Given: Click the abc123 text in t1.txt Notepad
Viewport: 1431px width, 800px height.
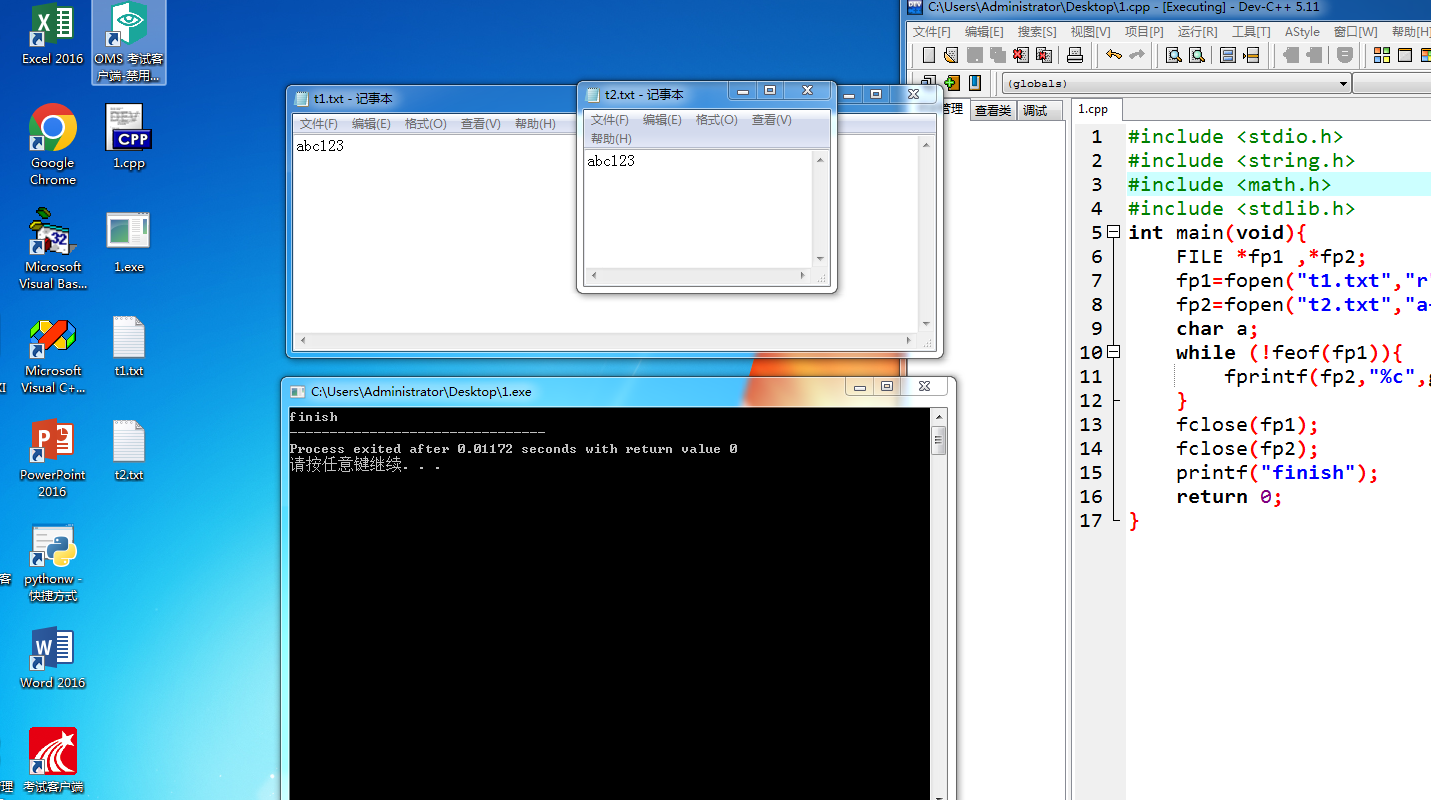Looking at the screenshot, I should click(x=320, y=146).
